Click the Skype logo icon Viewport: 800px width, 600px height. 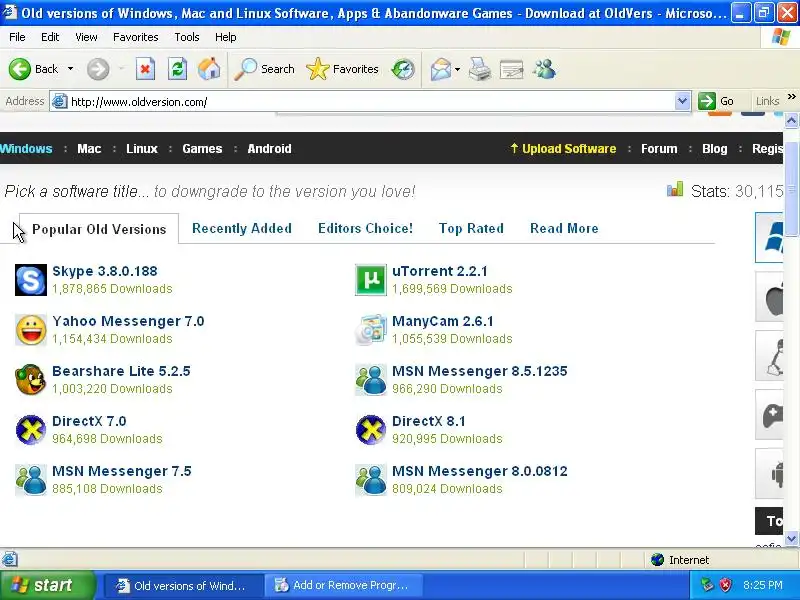pos(31,280)
